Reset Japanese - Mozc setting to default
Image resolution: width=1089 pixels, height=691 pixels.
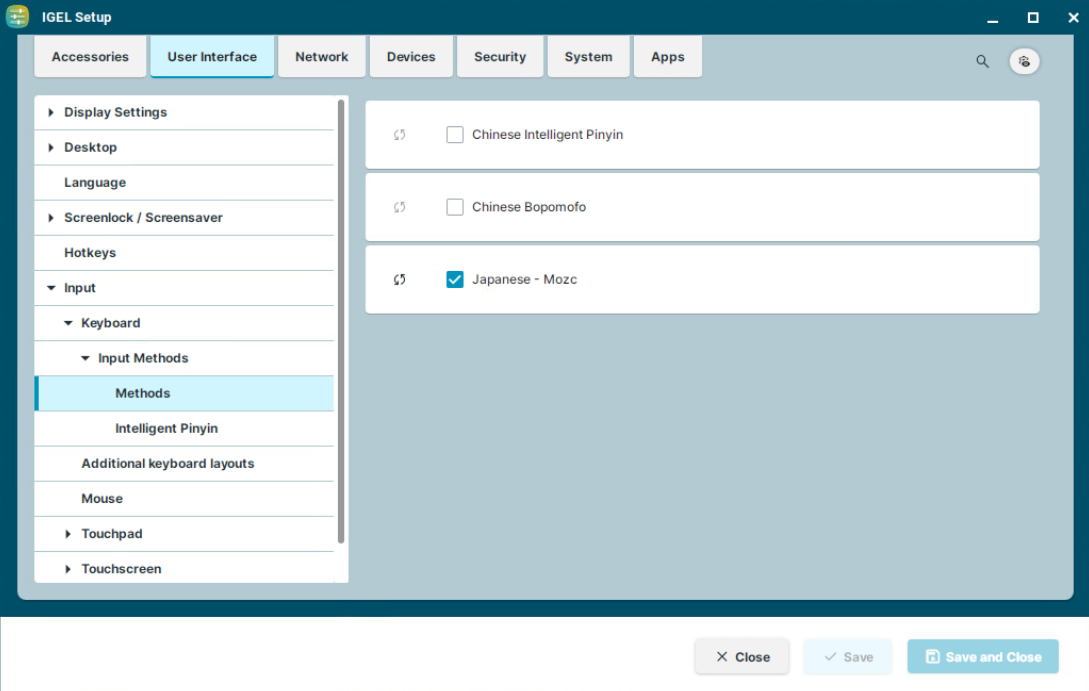(399, 279)
